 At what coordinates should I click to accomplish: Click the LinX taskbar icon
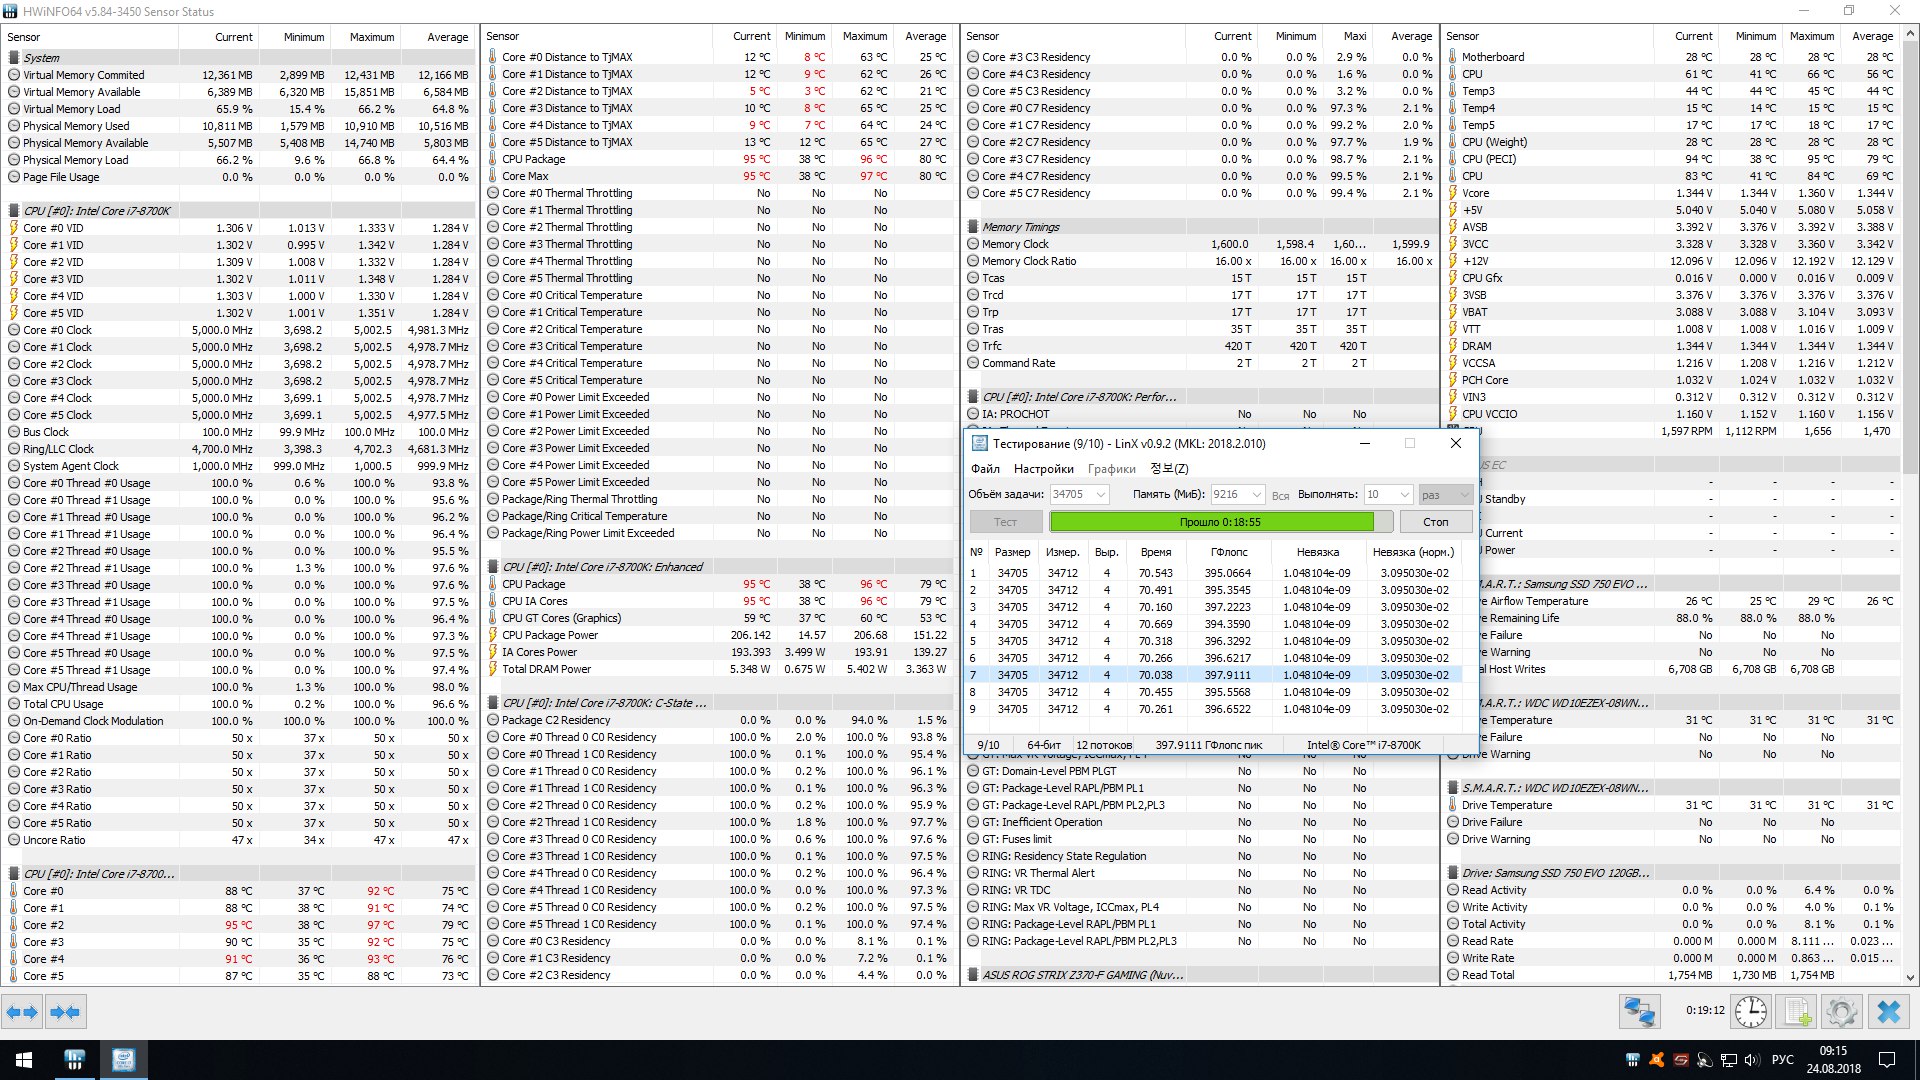[123, 1060]
